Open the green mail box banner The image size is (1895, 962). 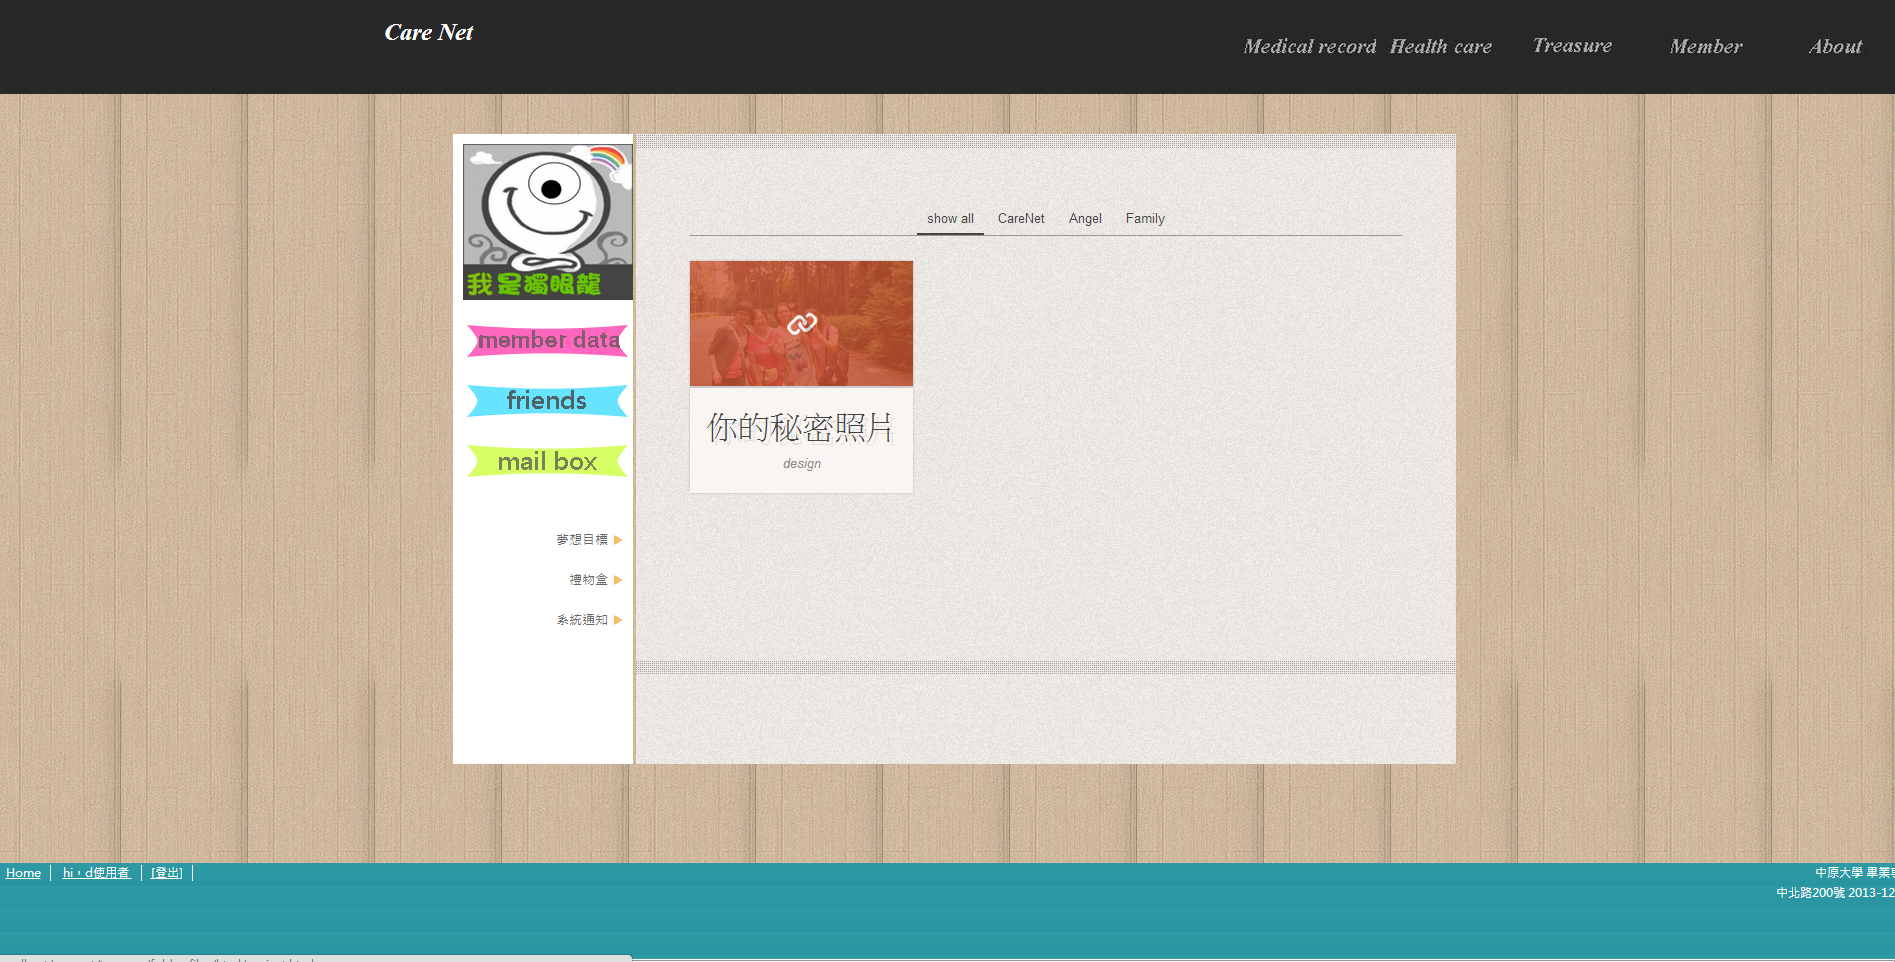click(x=547, y=461)
